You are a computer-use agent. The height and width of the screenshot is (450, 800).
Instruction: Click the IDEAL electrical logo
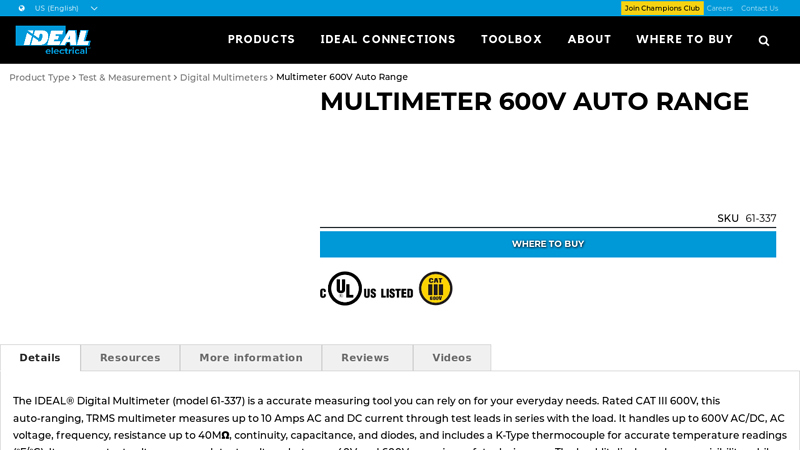(53, 40)
